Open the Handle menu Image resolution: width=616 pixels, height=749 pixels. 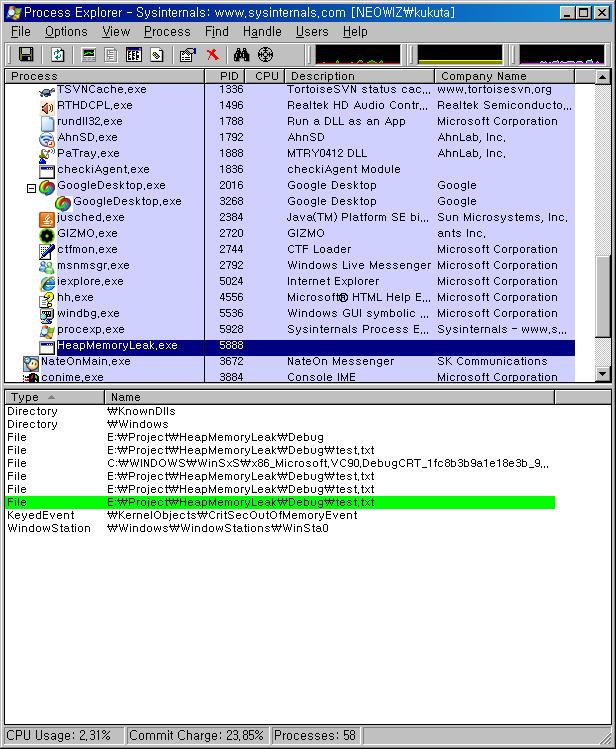(x=262, y=32)
